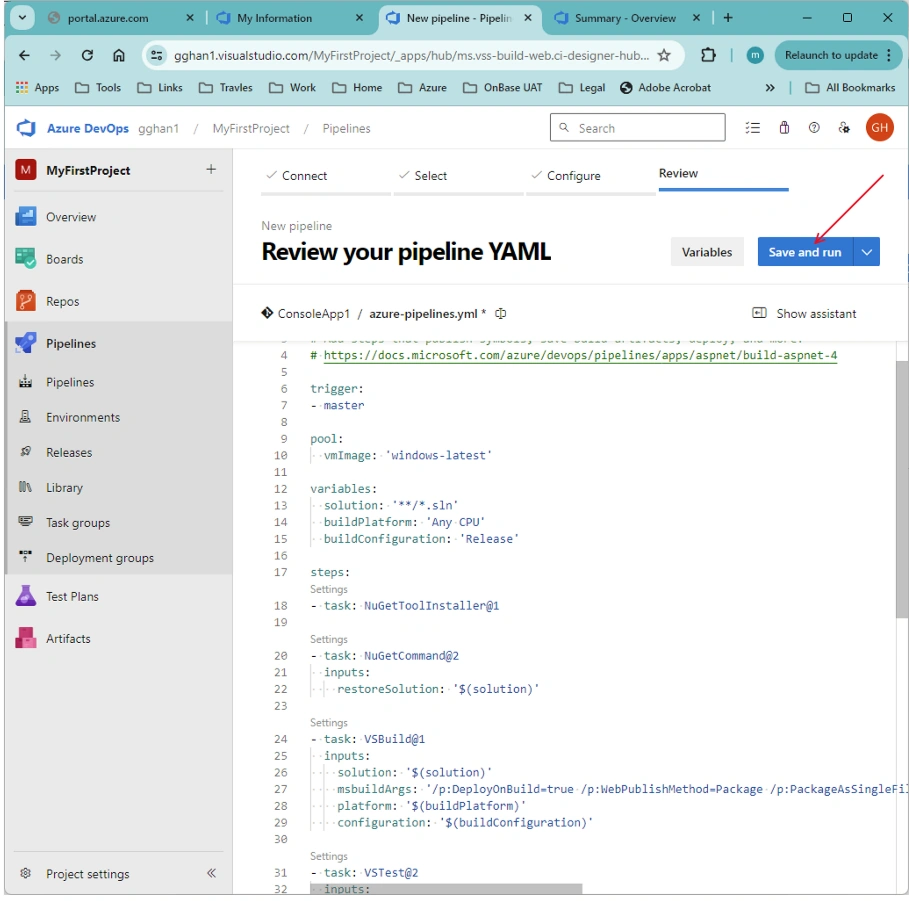Switch to the My Information tab
This screenshot has width=909, height=901.
point(289,18)
